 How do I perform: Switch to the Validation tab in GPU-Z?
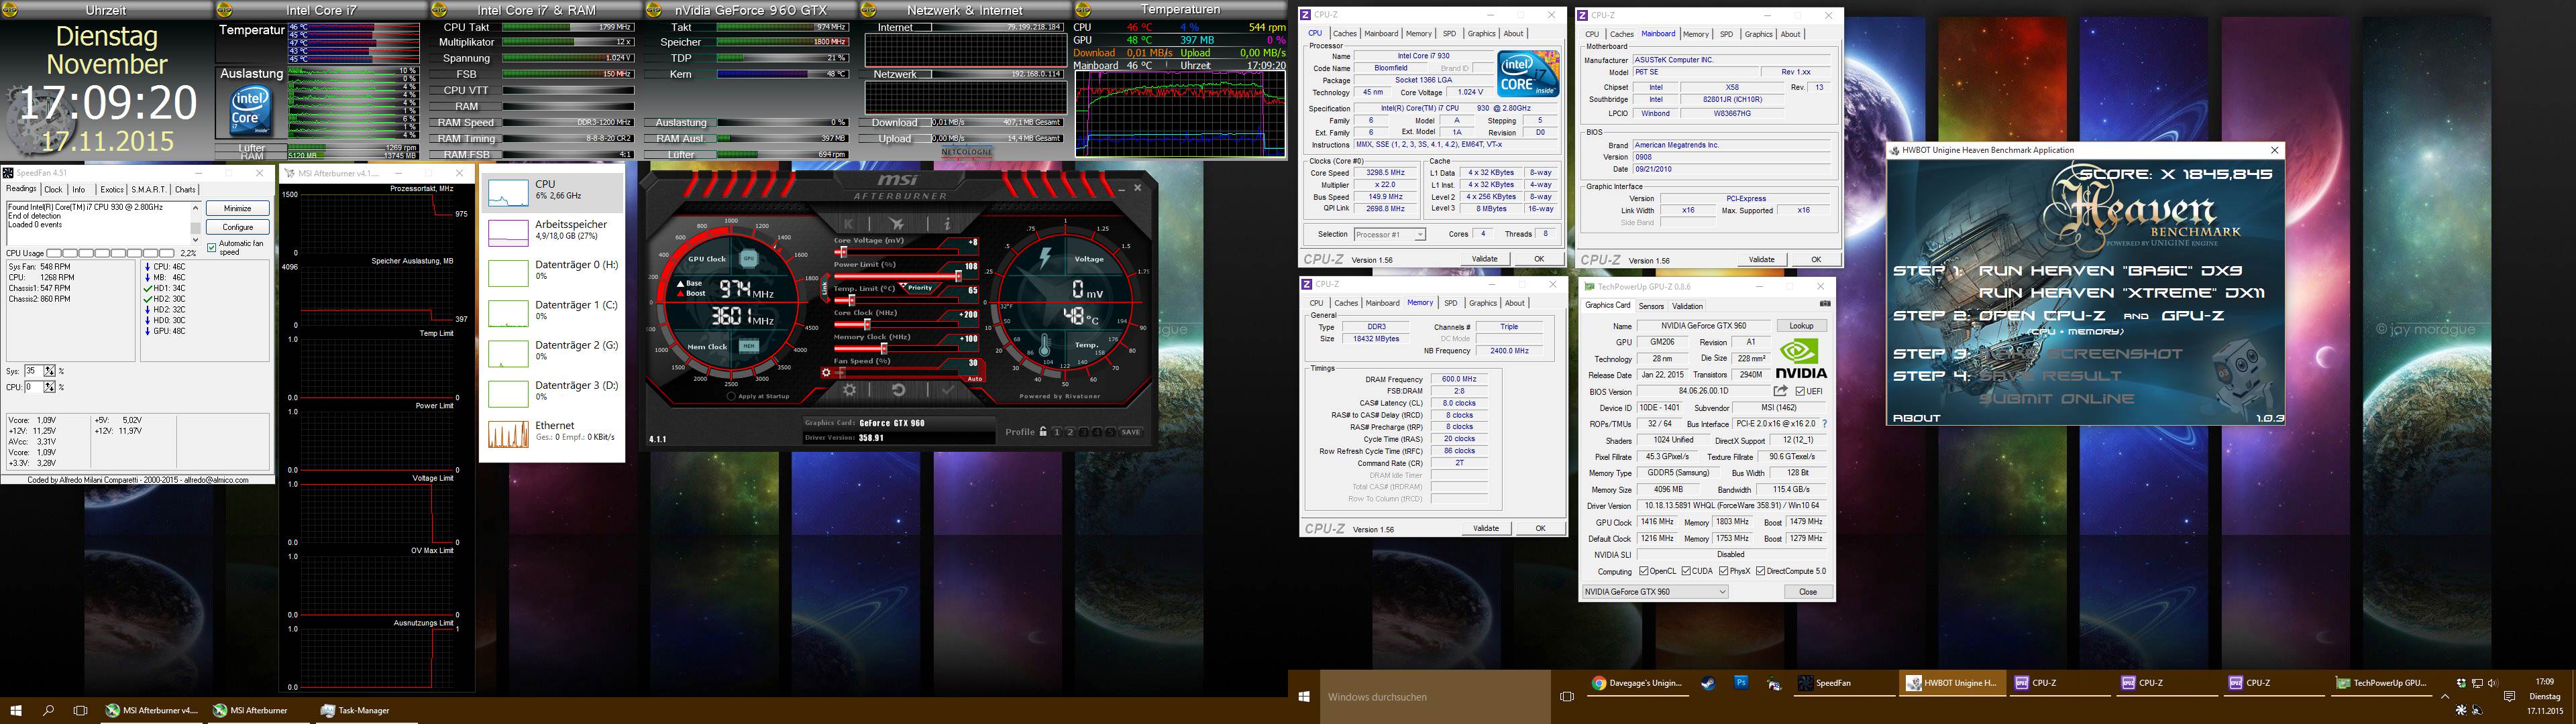(1687, 306)
